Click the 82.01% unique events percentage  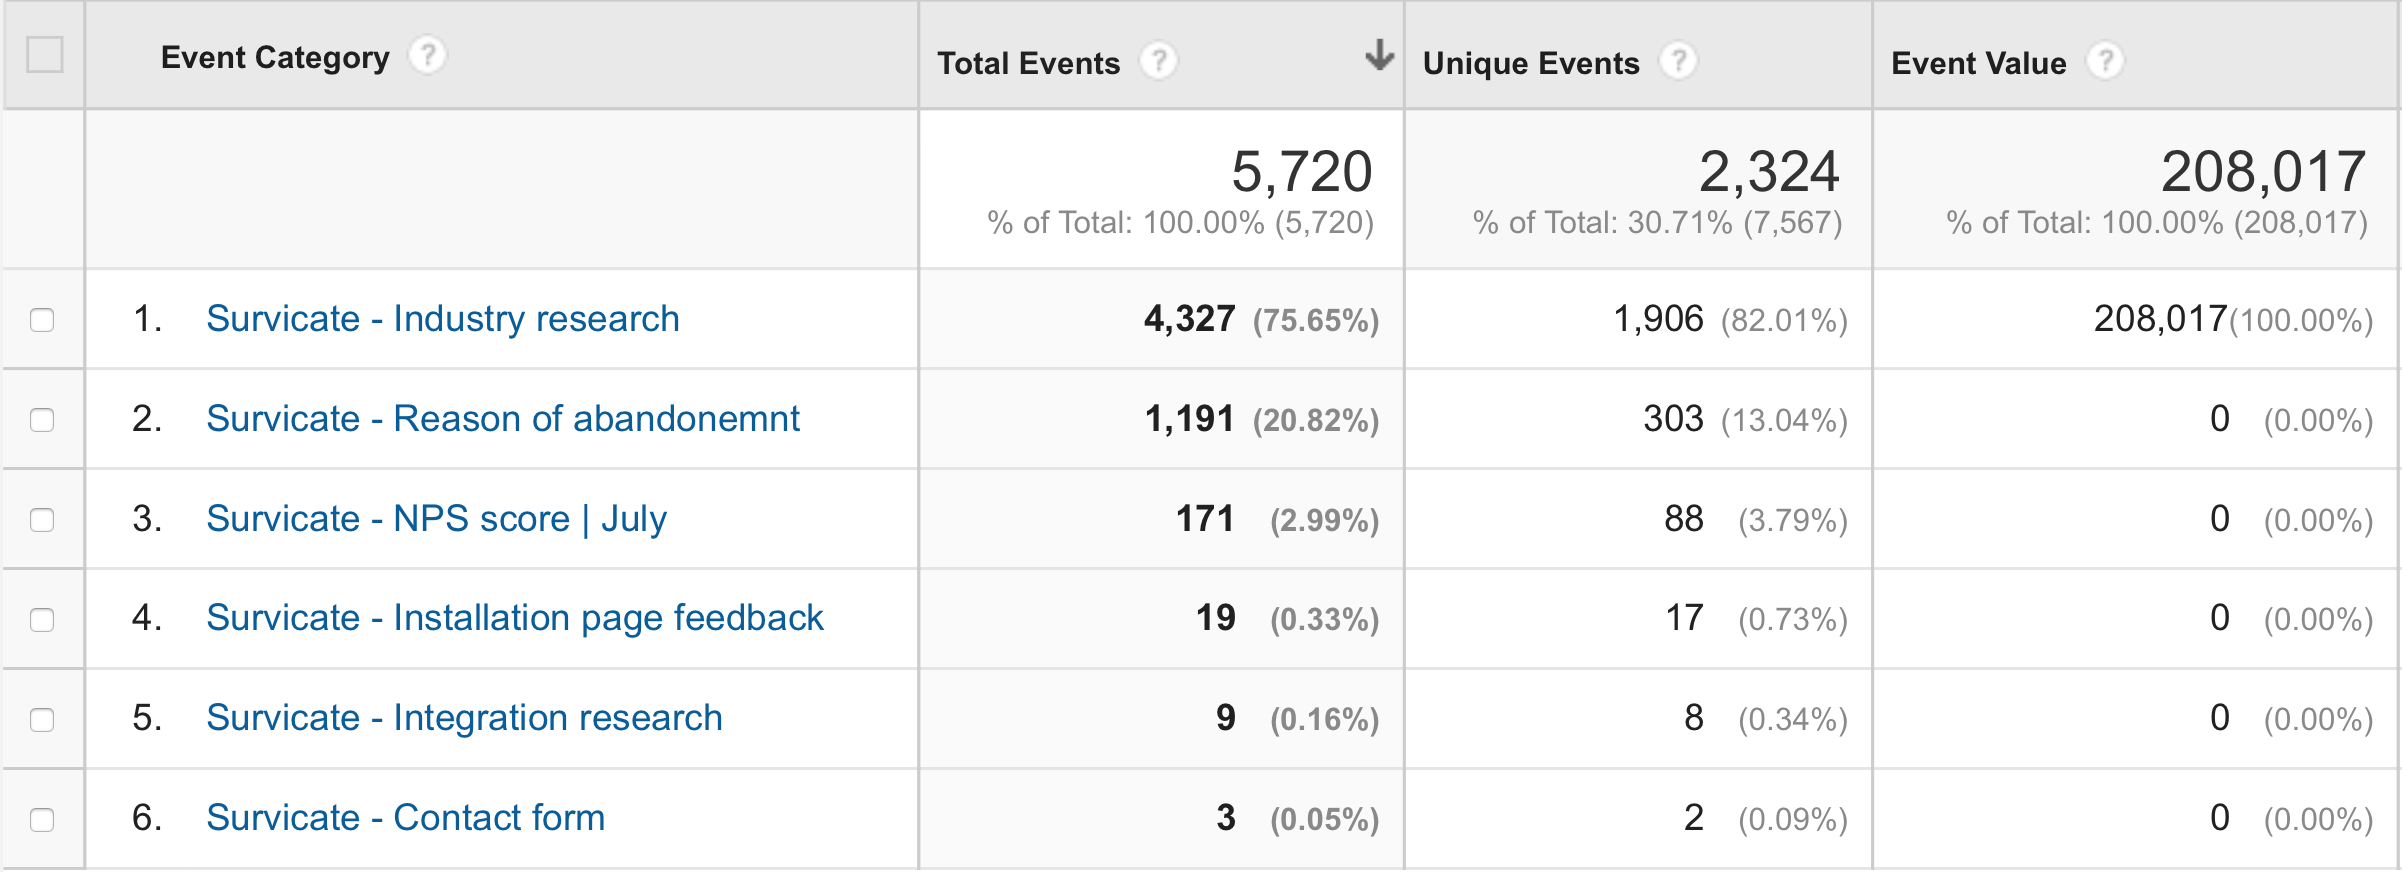[1784, 321]
